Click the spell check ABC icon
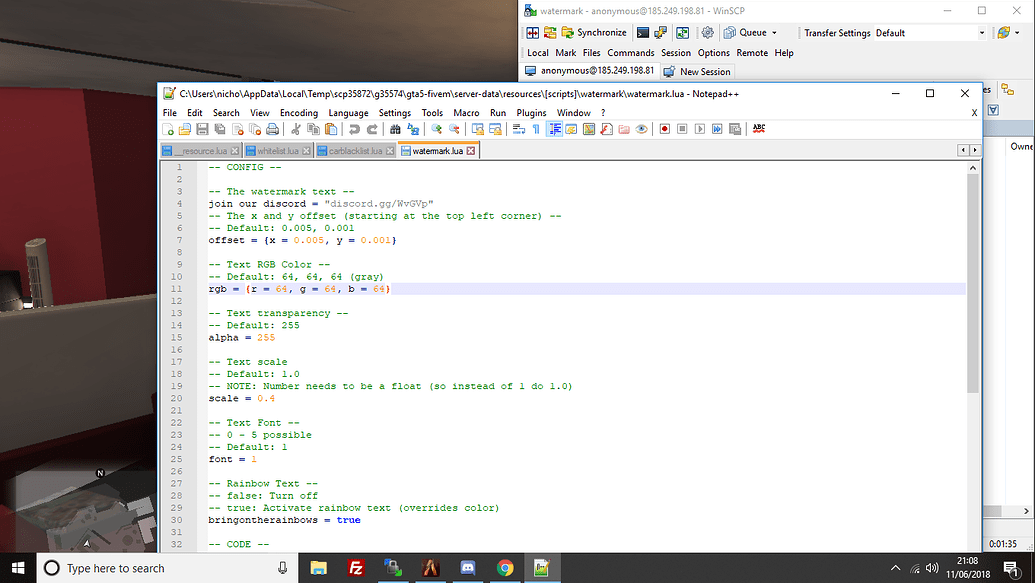 click(x=759, y=129)
